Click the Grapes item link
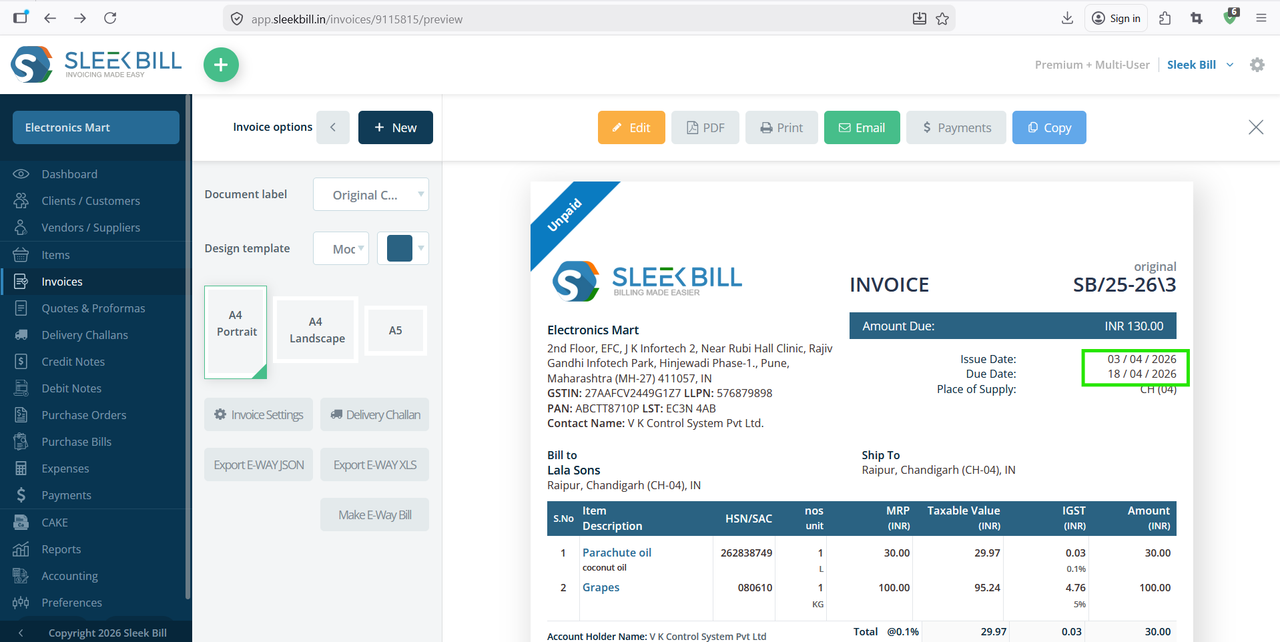Screen dimensions: 1280x642 601,587
